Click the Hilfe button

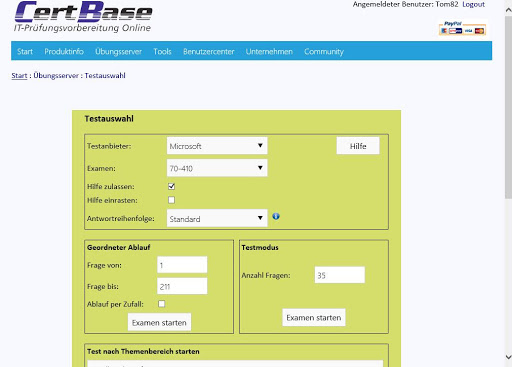(358, 146)
